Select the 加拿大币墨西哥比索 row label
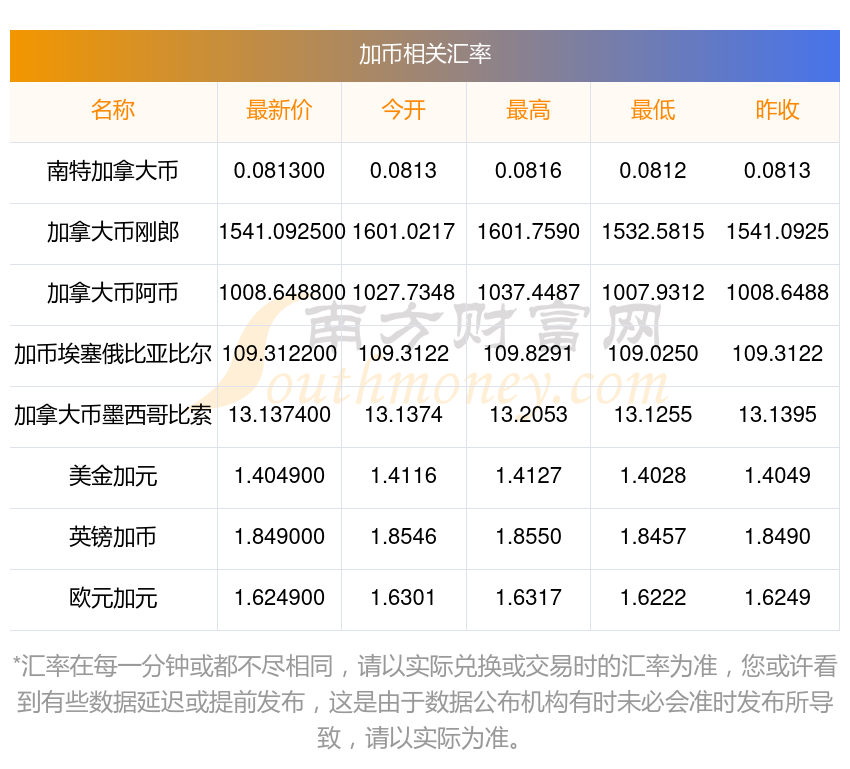The image size is (850, 769). click(113, 415)
